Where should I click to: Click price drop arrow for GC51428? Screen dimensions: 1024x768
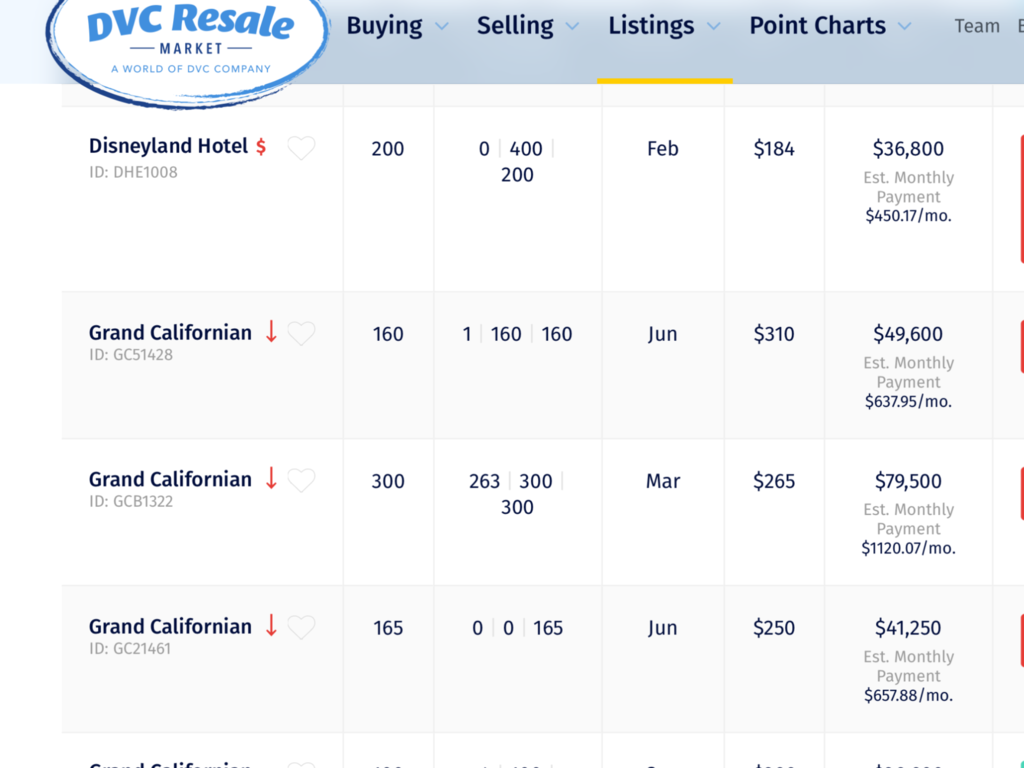tap(271, 332)
